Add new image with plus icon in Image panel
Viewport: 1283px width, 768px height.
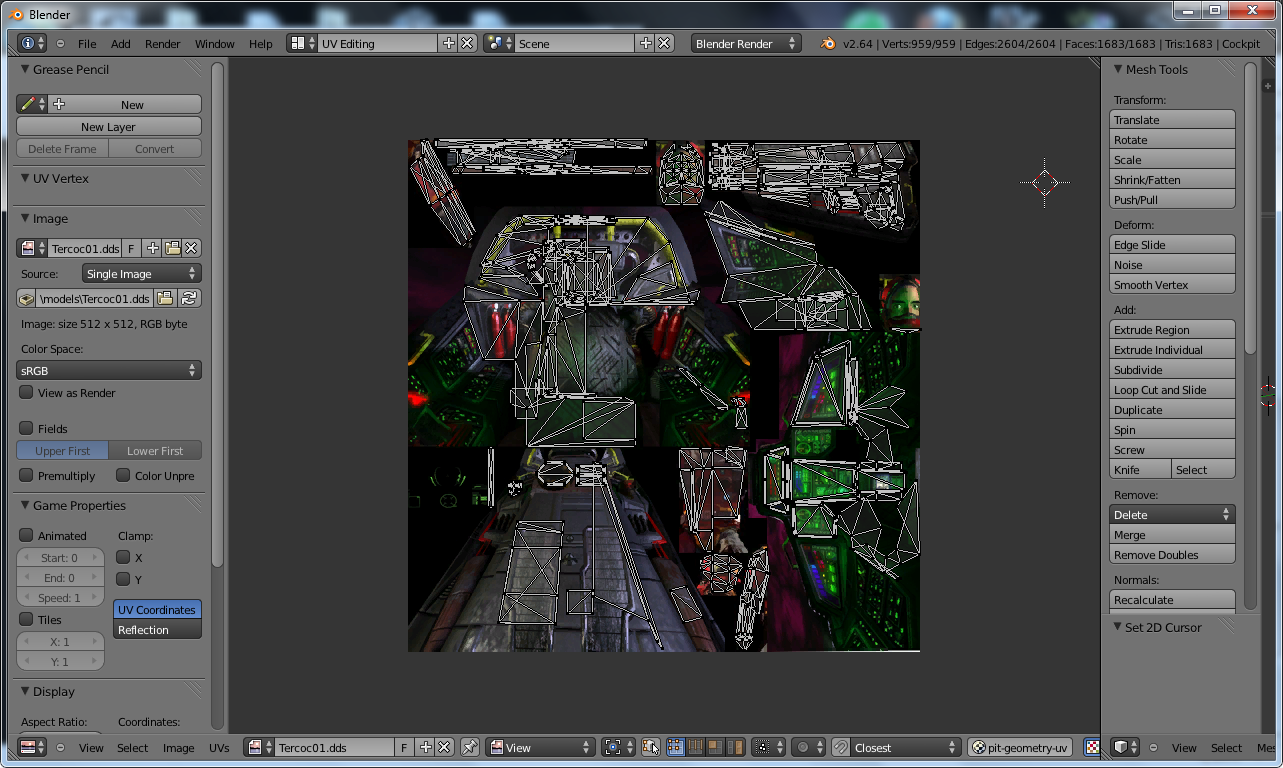point(152,248)
